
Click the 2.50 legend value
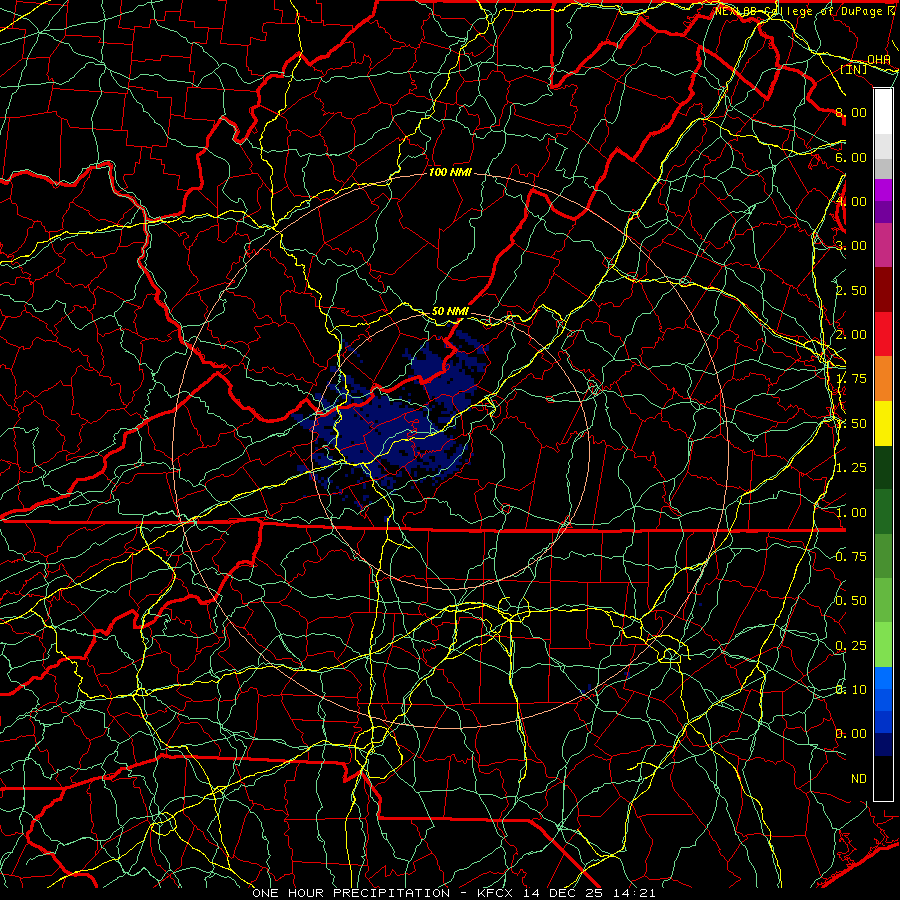851,290
